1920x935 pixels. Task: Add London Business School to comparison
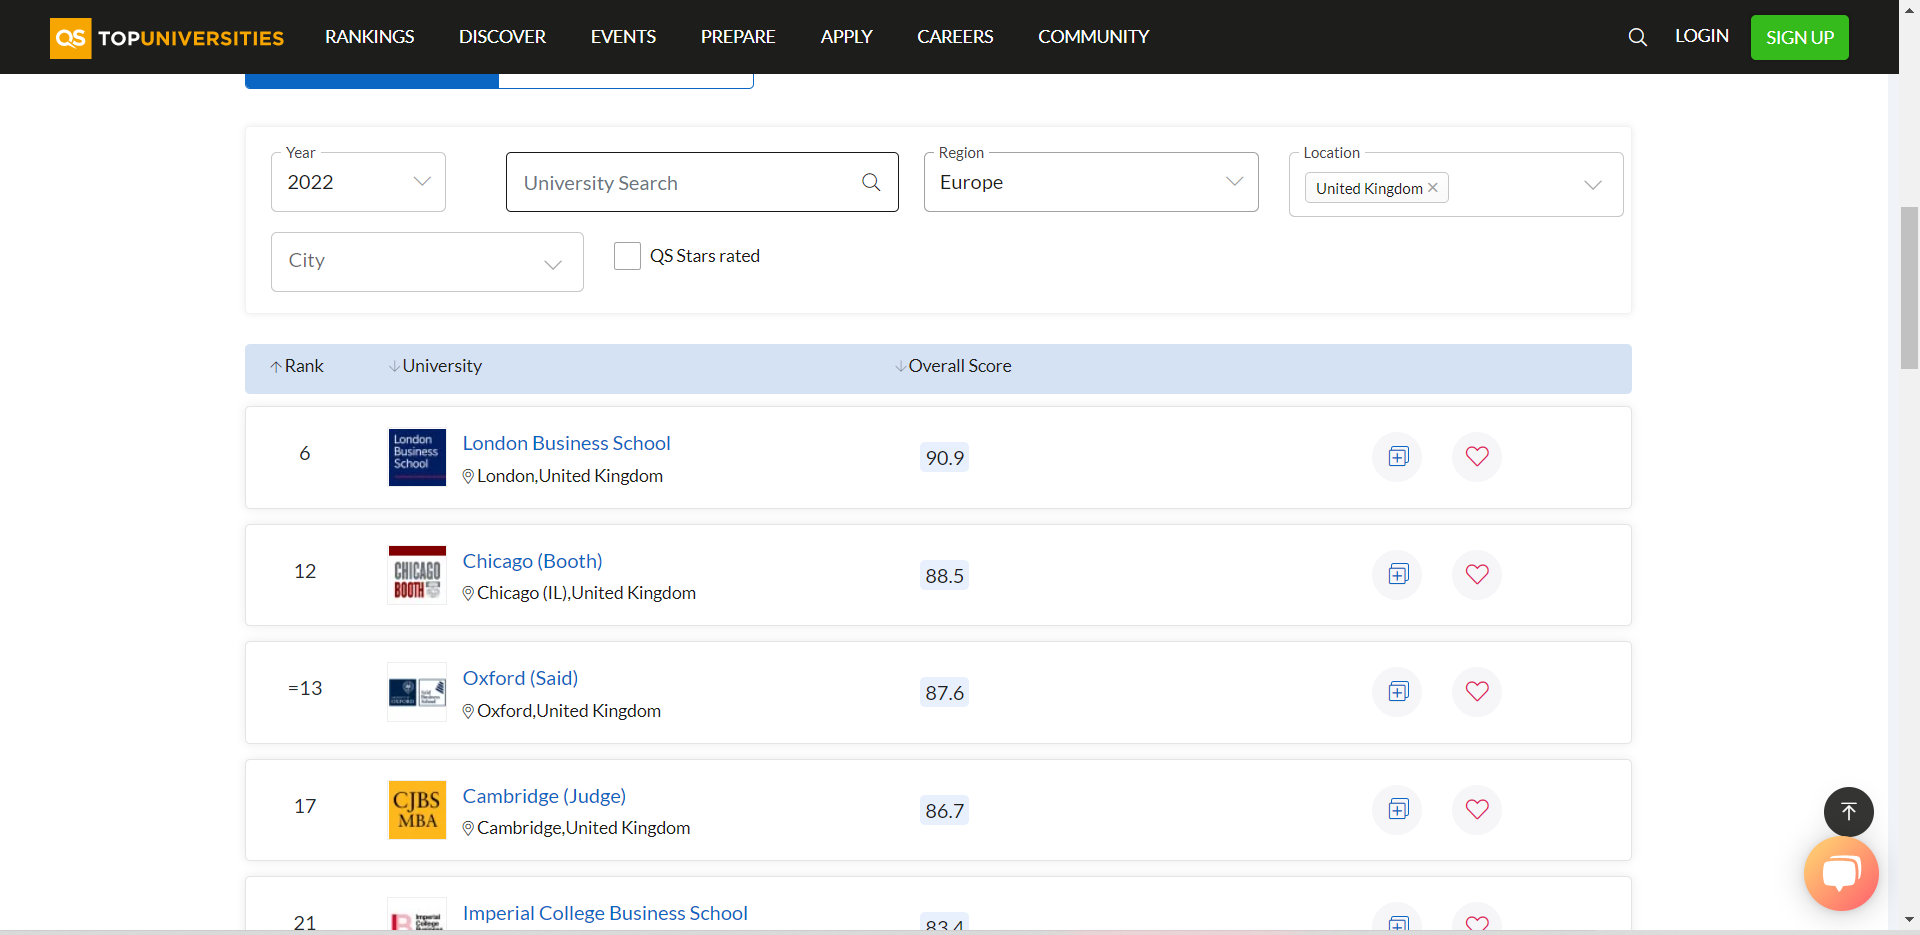1398,457
